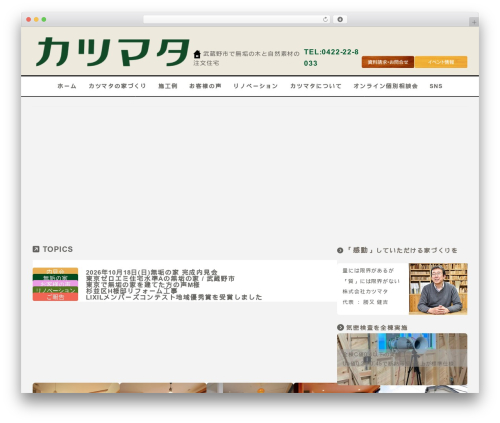Click the dark circular icon beside address bar
500x423 pixels.
point(340,20)
